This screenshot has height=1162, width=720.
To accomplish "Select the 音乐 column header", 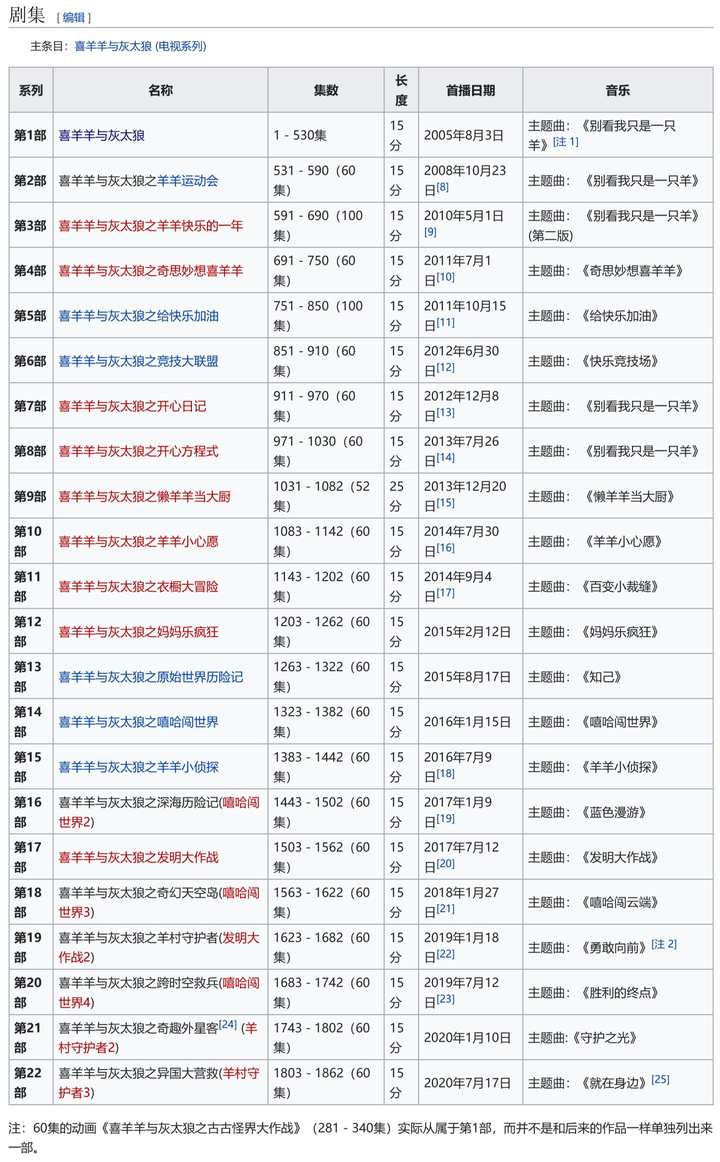I will point(618,90).
